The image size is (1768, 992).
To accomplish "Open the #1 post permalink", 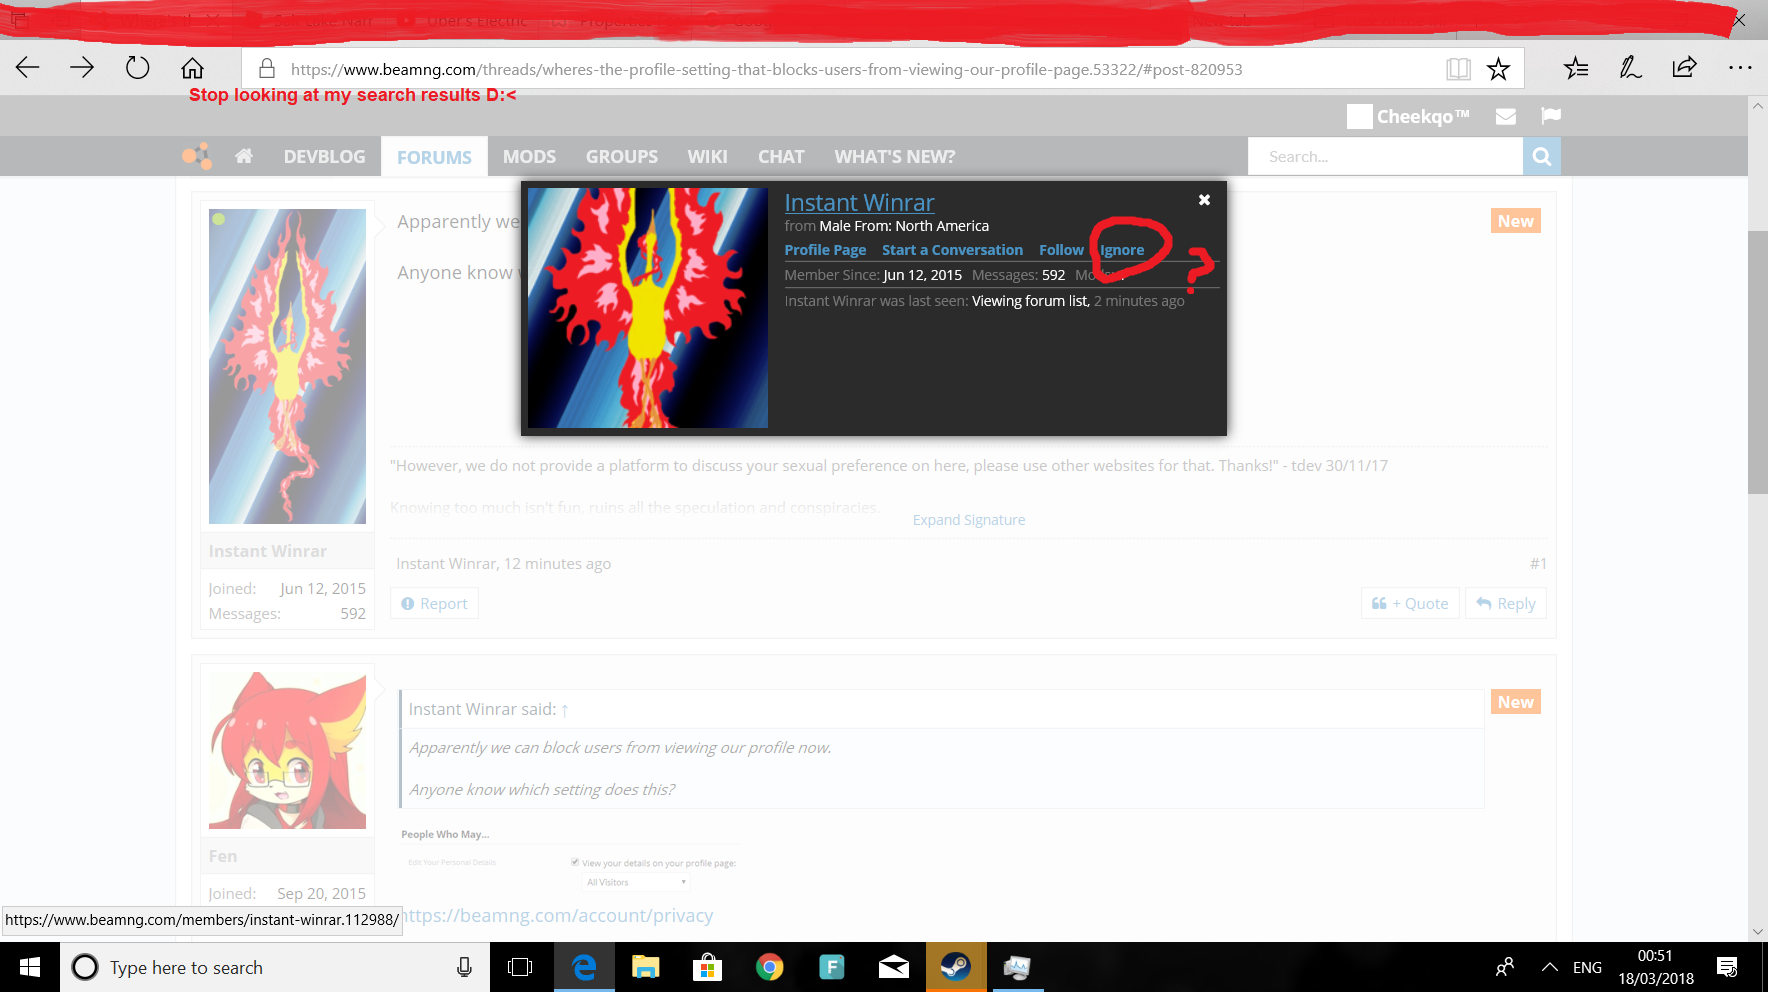I will (1538, 564).
